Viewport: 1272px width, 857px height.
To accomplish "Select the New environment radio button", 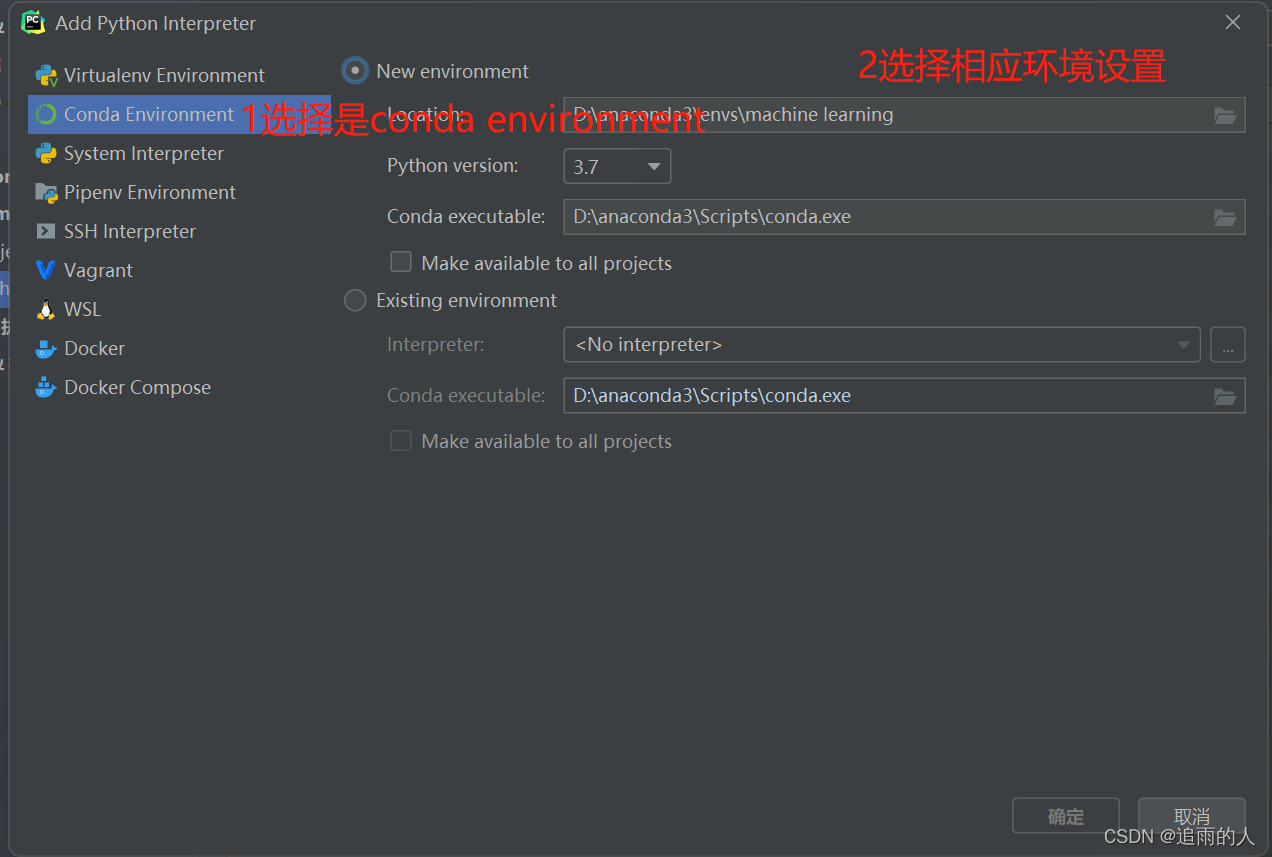I will 355,71.
